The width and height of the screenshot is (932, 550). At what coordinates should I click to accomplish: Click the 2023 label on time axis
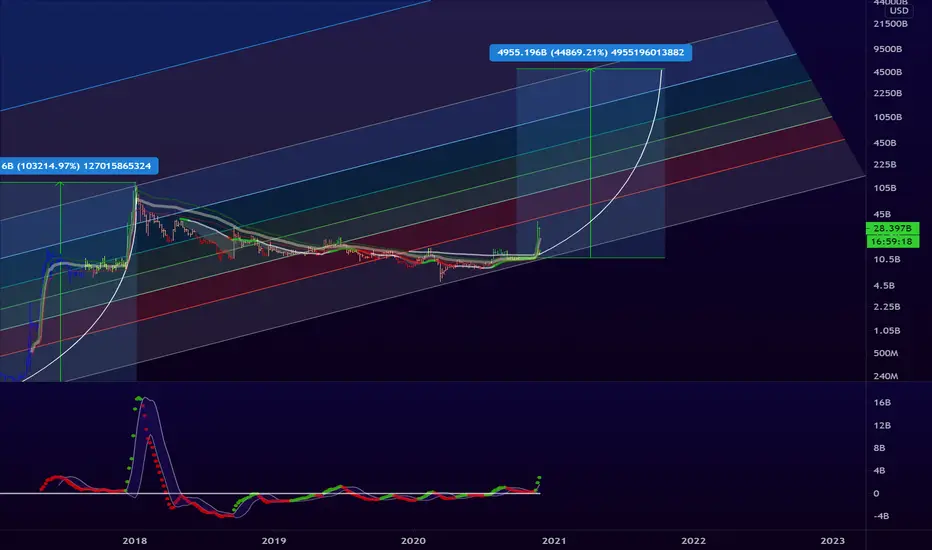[x=832, y=540]
